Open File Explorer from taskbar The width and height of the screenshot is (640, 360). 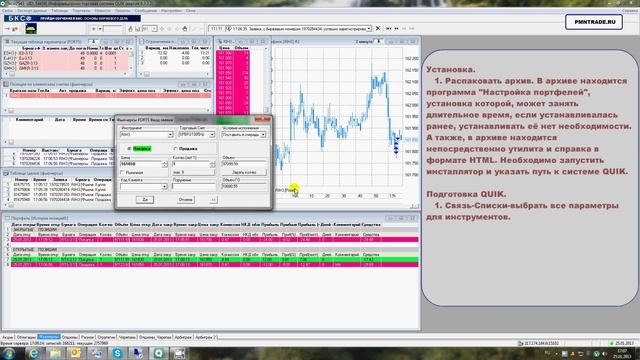pyautogui.click(x=55, y=353)
